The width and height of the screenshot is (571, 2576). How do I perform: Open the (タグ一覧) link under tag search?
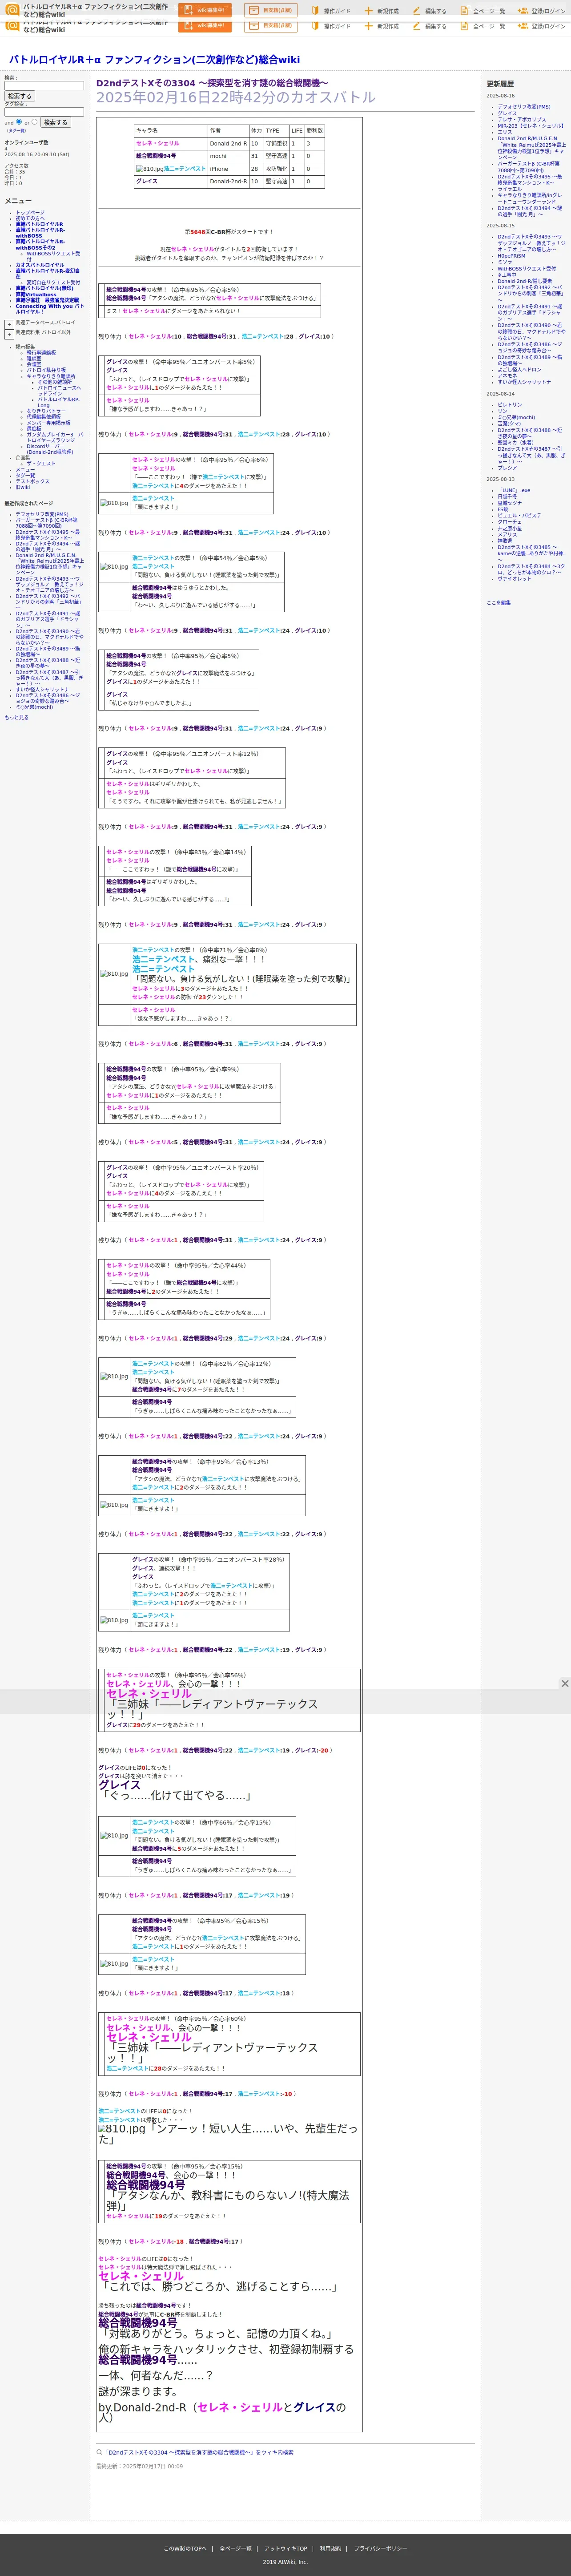[x=16, y=130]
